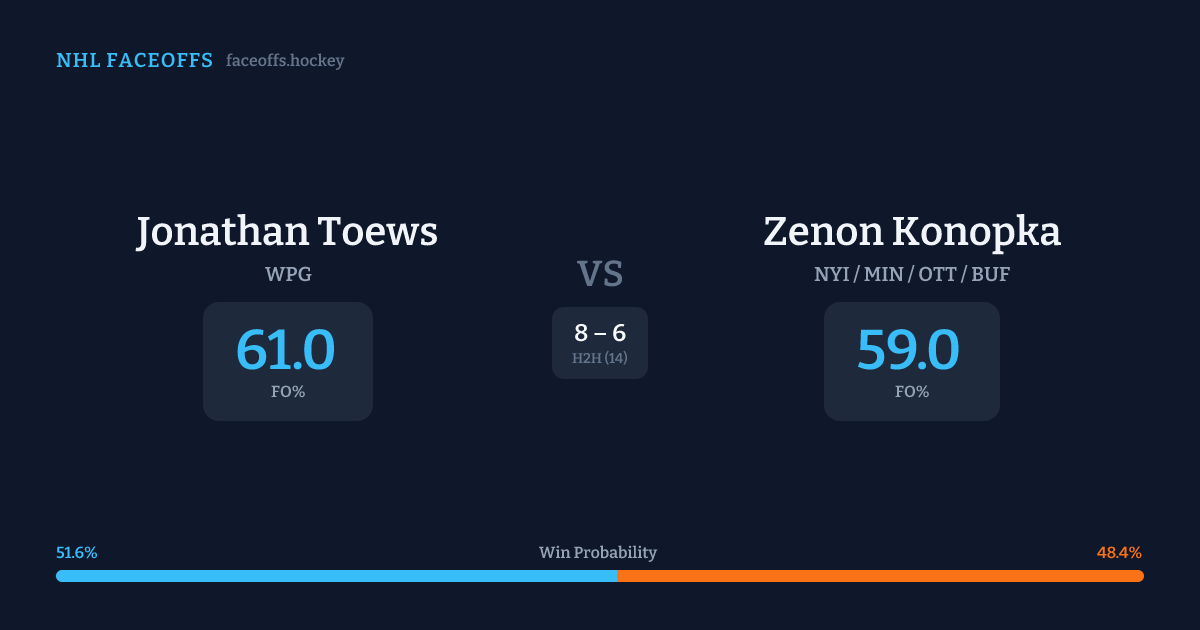The height and width of the screenshot is (630, 1200).
Task: Click the Win Probability heading
Action: point(598,553)
